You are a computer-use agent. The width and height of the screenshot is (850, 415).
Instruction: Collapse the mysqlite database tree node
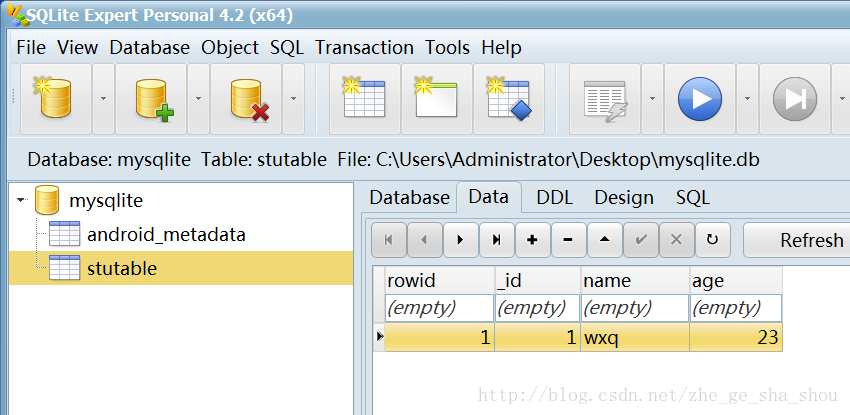point(21,200)
